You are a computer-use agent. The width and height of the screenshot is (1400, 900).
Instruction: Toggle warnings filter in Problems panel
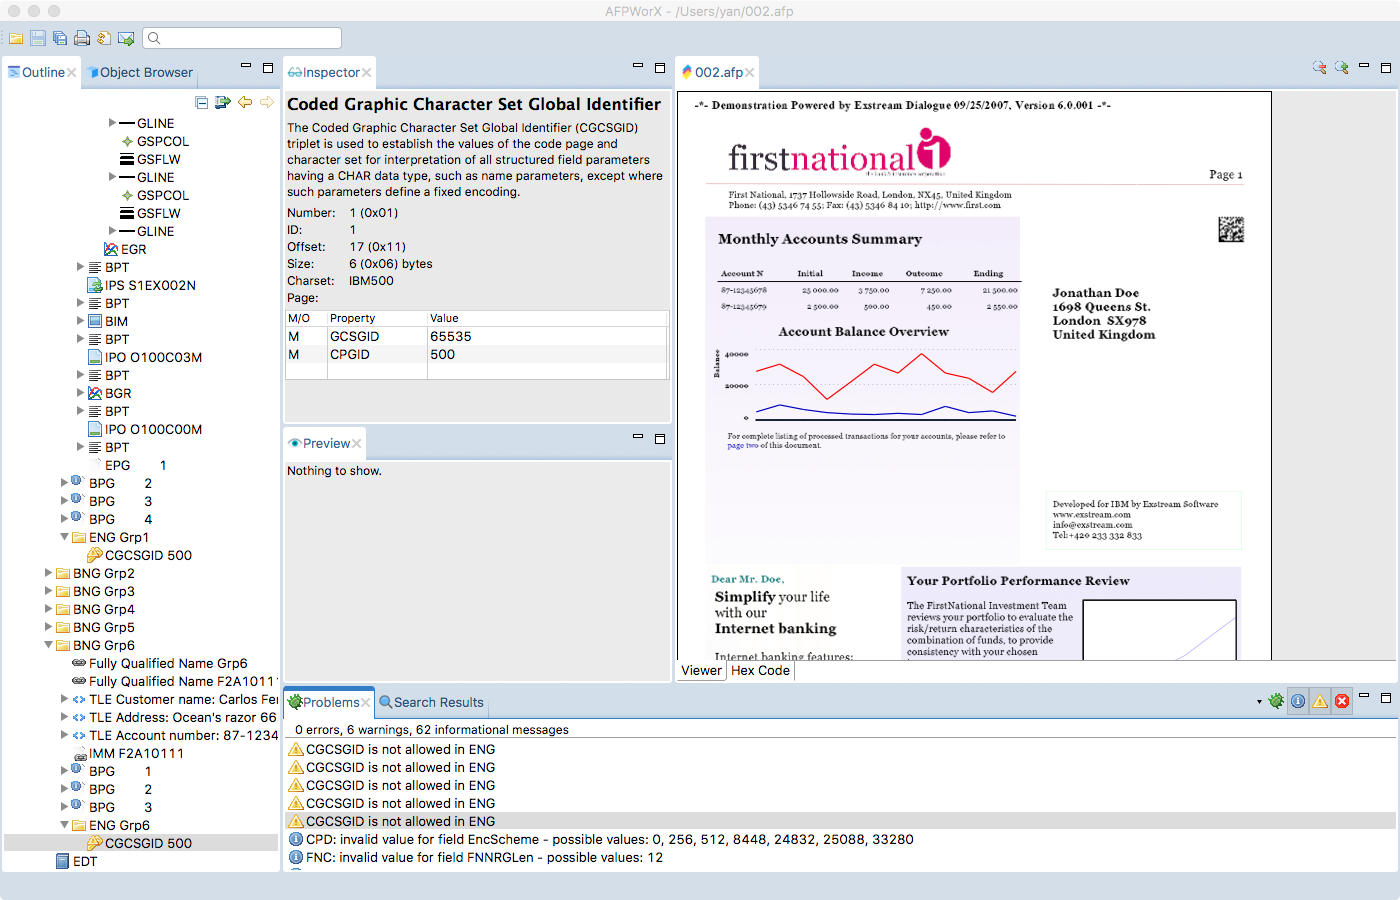click(x=1320, y=701)
